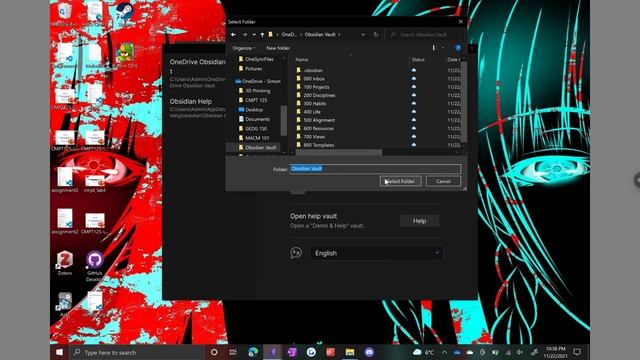Open view options dropdown arrow
Screen dimensions: 640x360
(x=443, y=48)
